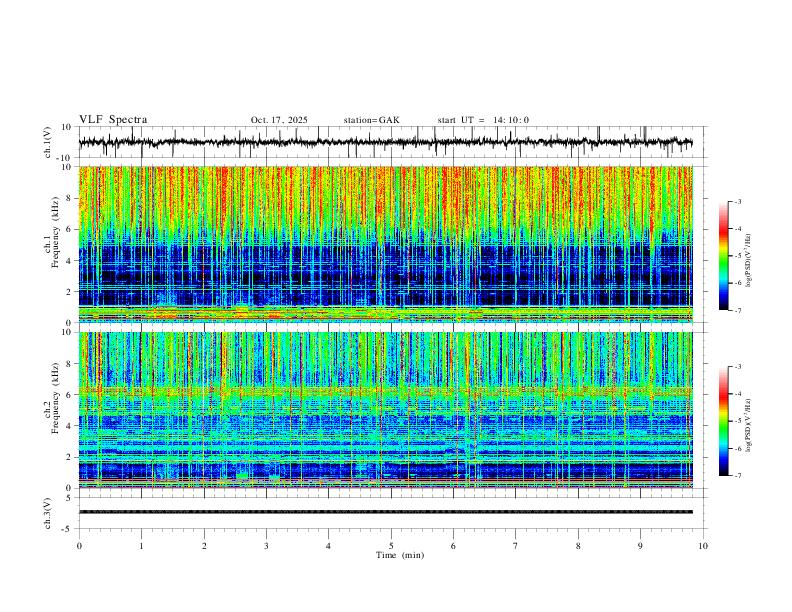Click the ch.1 color scale bar
The height and width of the screenshot is (612, 792).
click(x=723, y=256)
